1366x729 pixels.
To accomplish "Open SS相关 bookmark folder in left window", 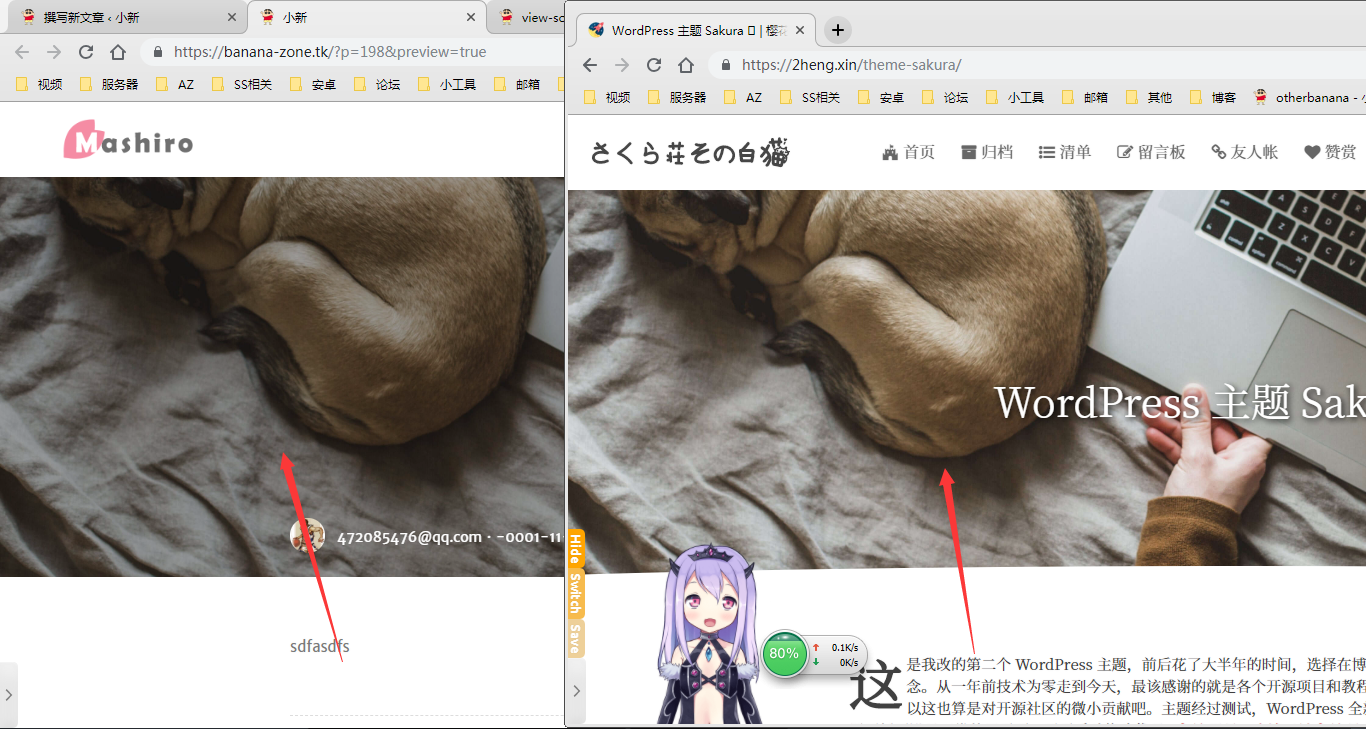I will (x=243, y=85).
